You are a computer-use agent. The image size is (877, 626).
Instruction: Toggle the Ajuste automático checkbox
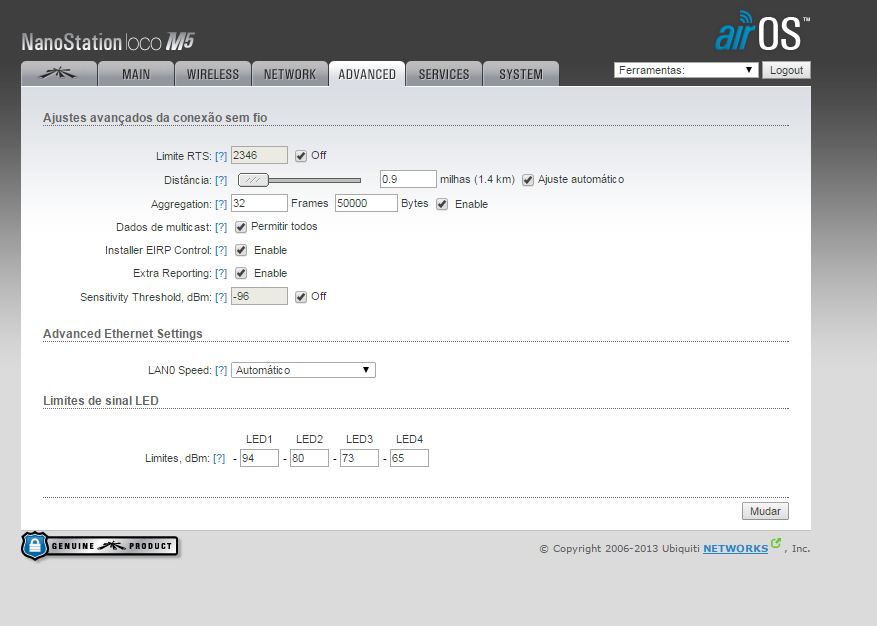527,180
